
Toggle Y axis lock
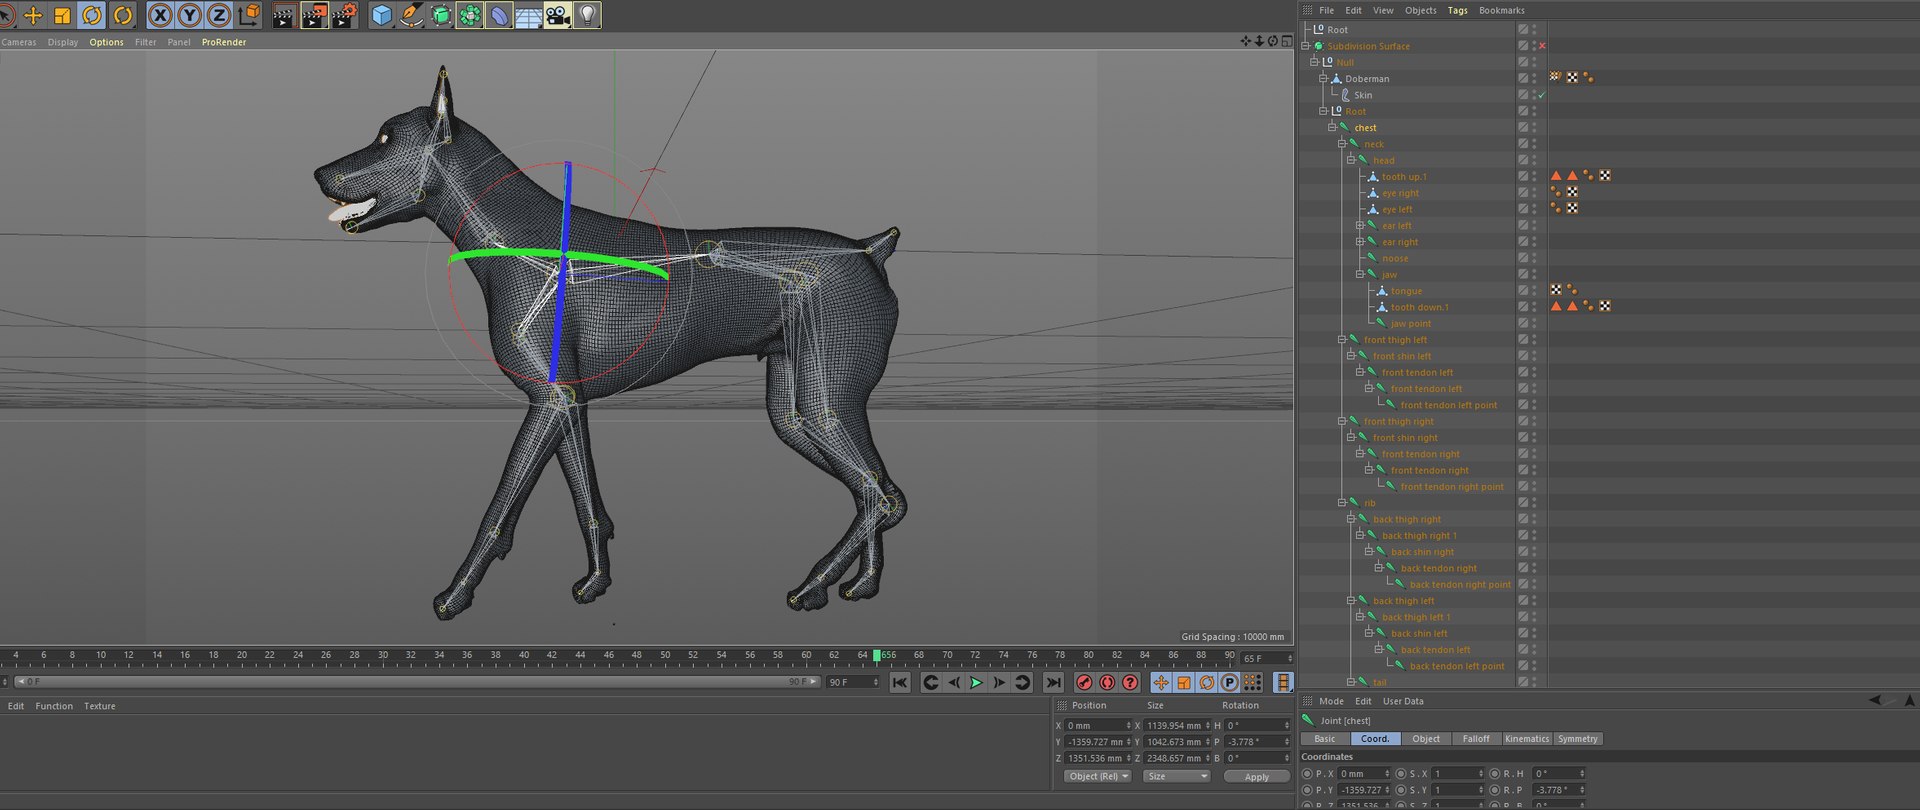pos(189,14)
